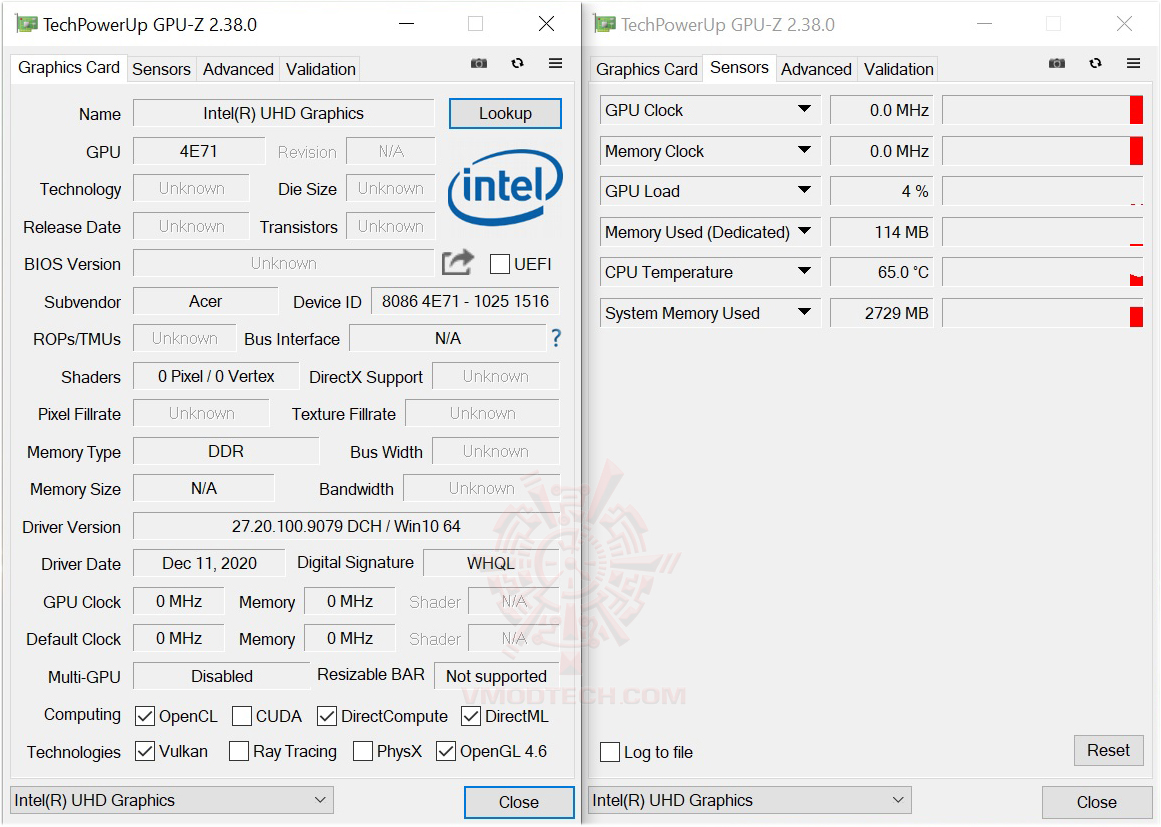This screenshot has height=827, width=1161.
Task: Click the Driver Date Dec 11, 2020 field
Action: (x=209, y=563)
